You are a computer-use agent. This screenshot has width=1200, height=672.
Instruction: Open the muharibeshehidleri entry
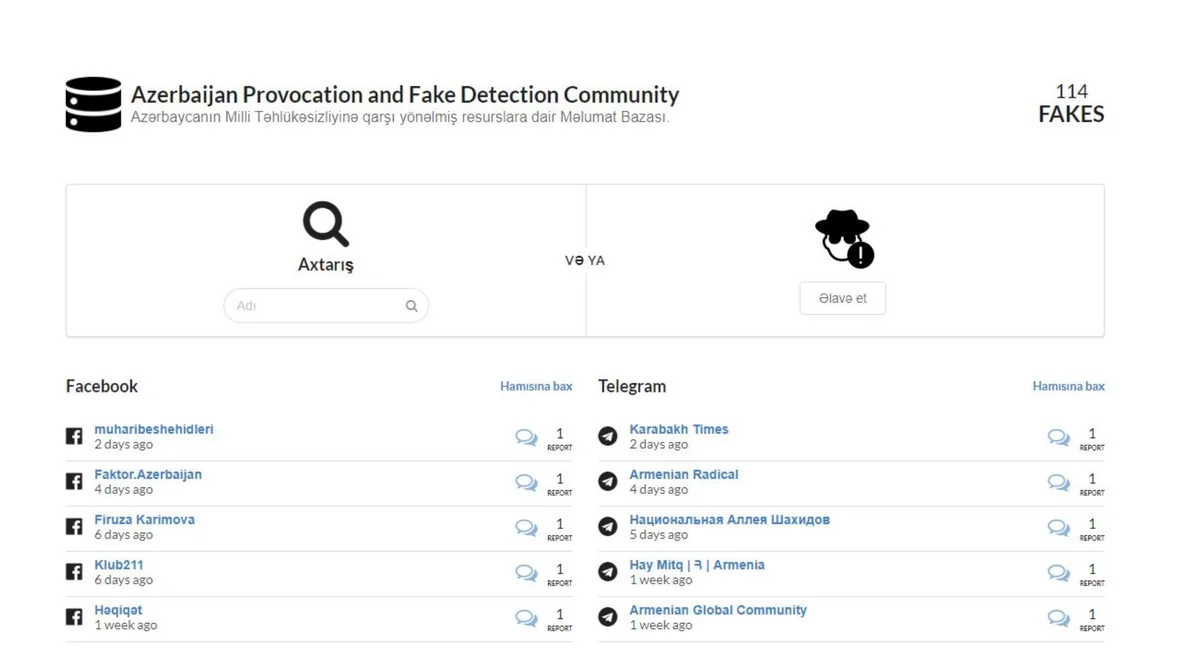click(154, 429)
